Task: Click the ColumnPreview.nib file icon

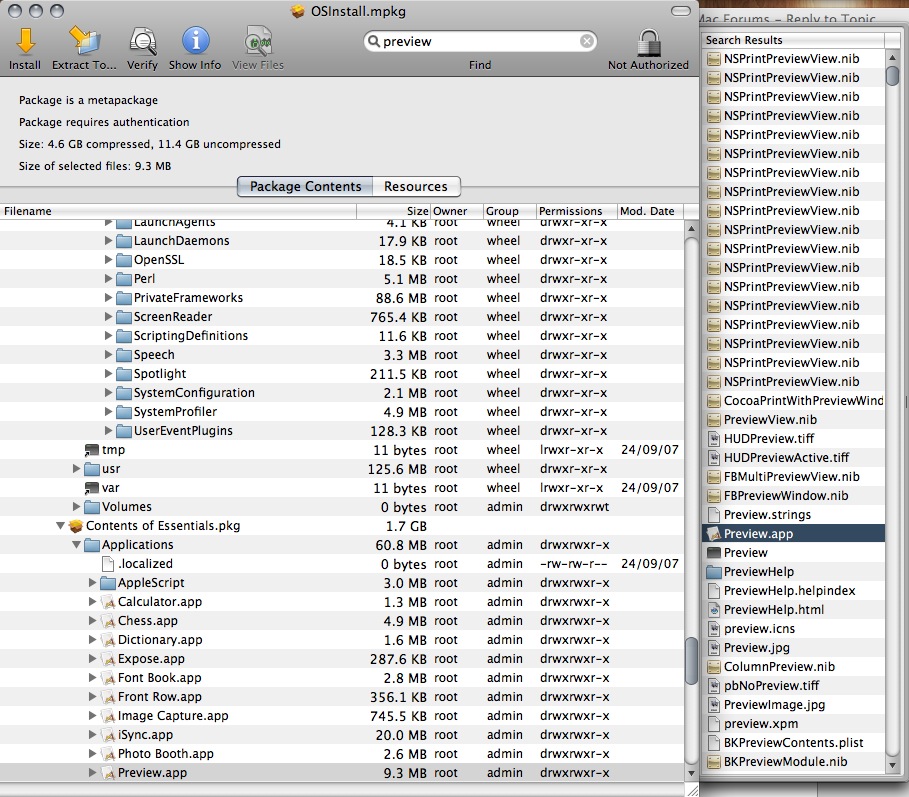Action: click(x=714, y=667)
